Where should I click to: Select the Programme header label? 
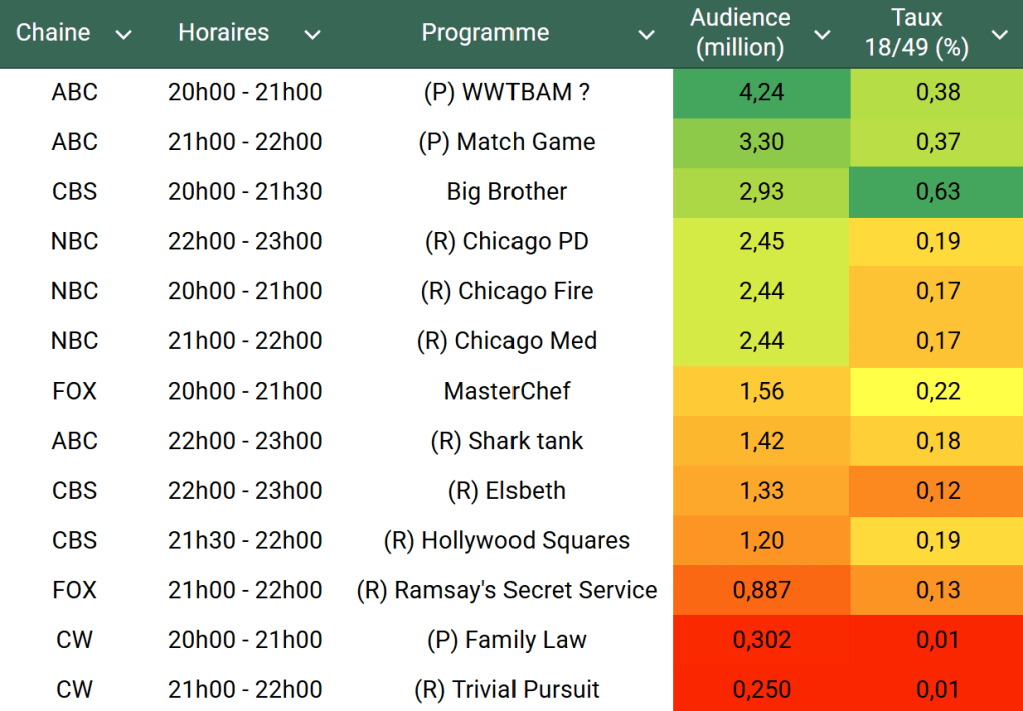coord(485,33)
